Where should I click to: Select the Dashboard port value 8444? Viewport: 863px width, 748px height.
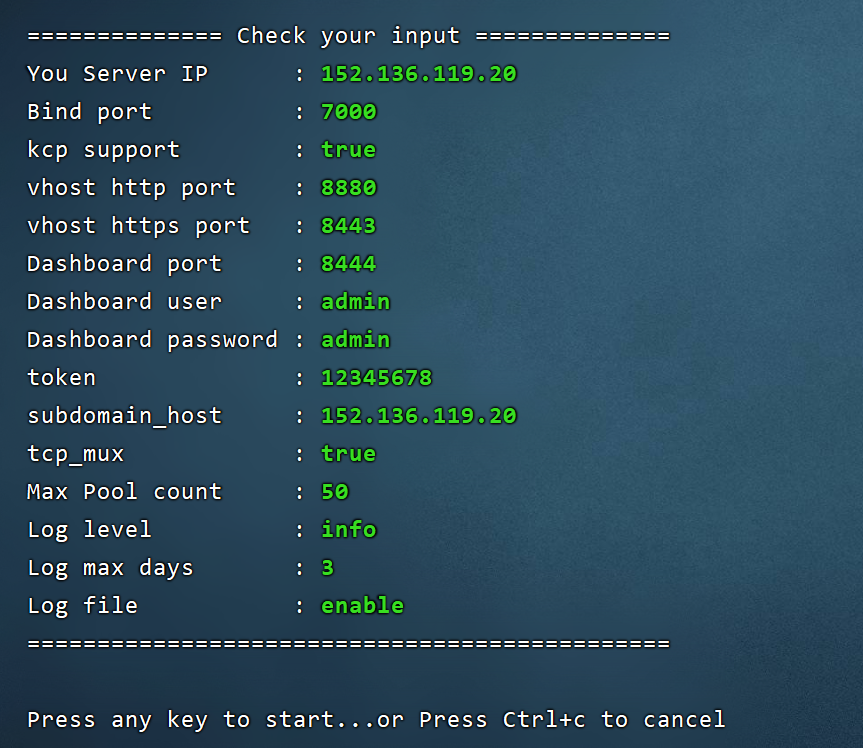(x=349, y=264)
